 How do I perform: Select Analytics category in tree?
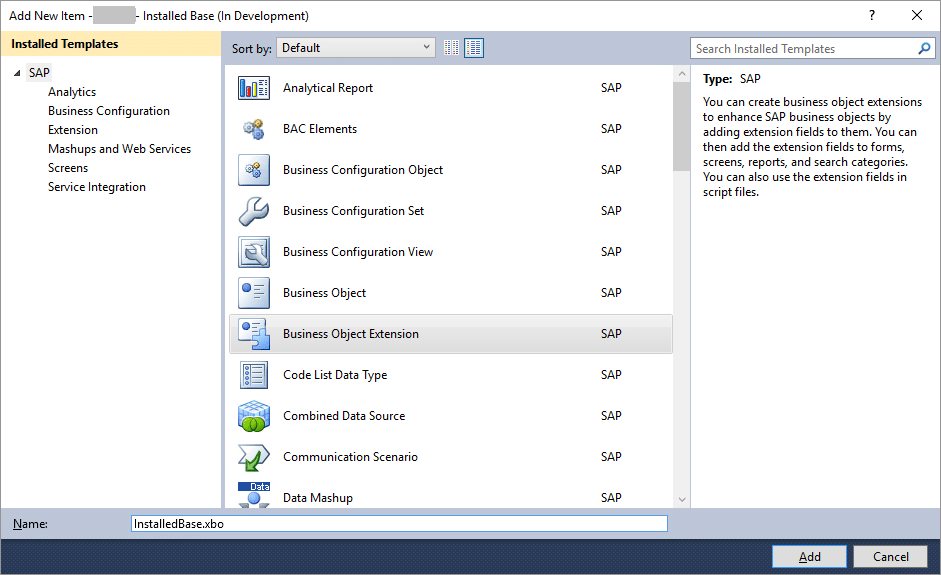72,92
